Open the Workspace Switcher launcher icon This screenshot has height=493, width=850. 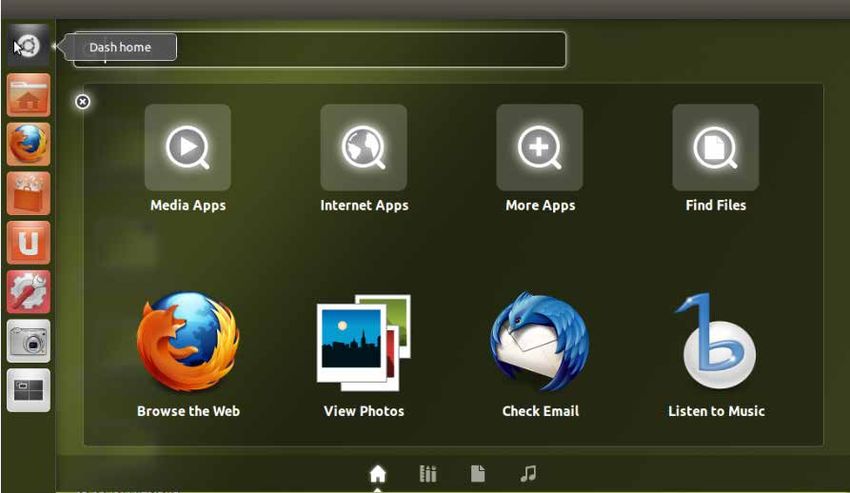point(28,390)
